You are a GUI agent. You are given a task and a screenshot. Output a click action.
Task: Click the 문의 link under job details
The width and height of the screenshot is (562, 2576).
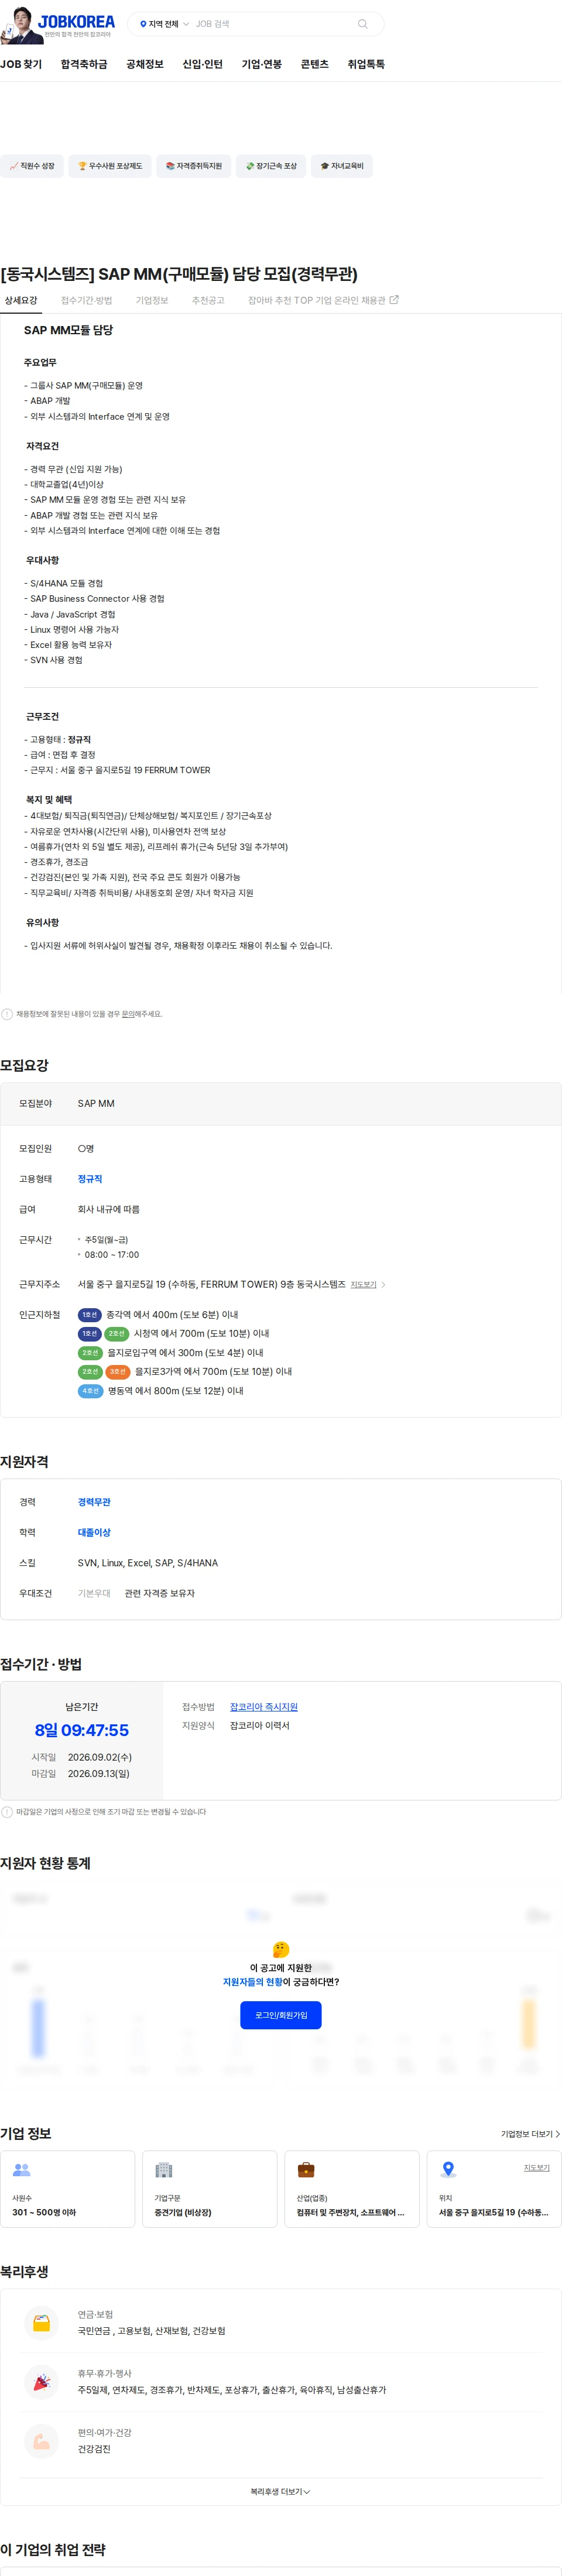(x=127, y=1014)
